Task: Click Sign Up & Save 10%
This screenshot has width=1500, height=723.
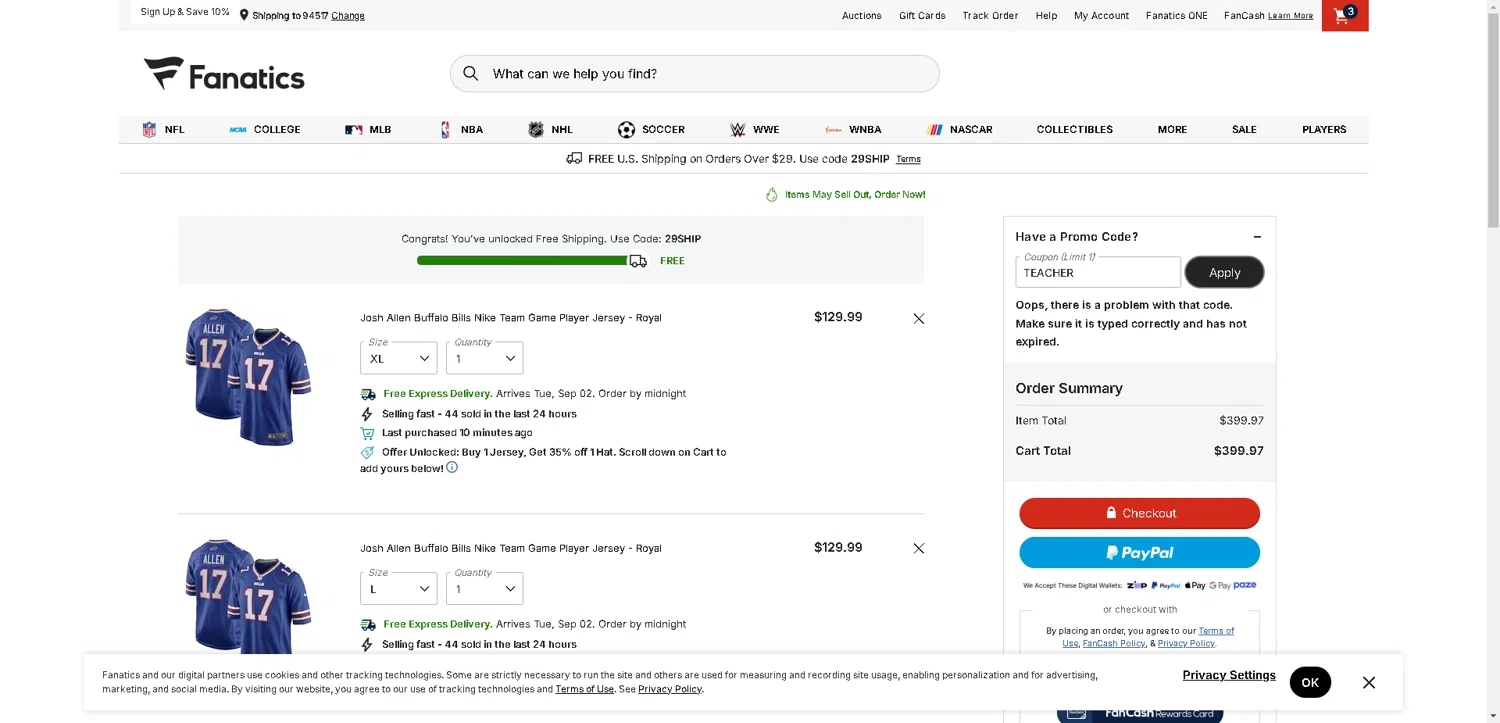Action: [x=185, y=12]
